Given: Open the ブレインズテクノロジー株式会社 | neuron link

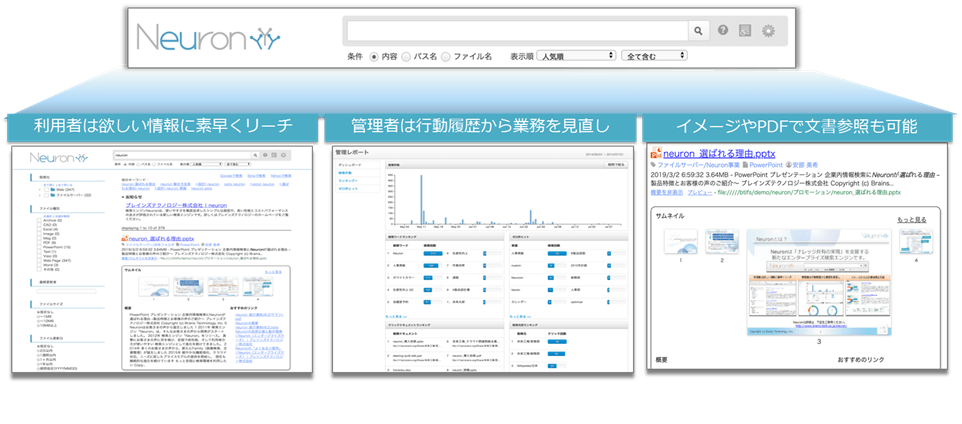Looking at the screenshot, I should [x=177, y=206].
